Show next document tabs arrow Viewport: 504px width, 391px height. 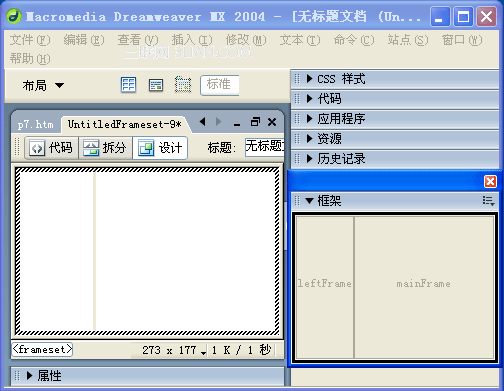pos(218,122)
